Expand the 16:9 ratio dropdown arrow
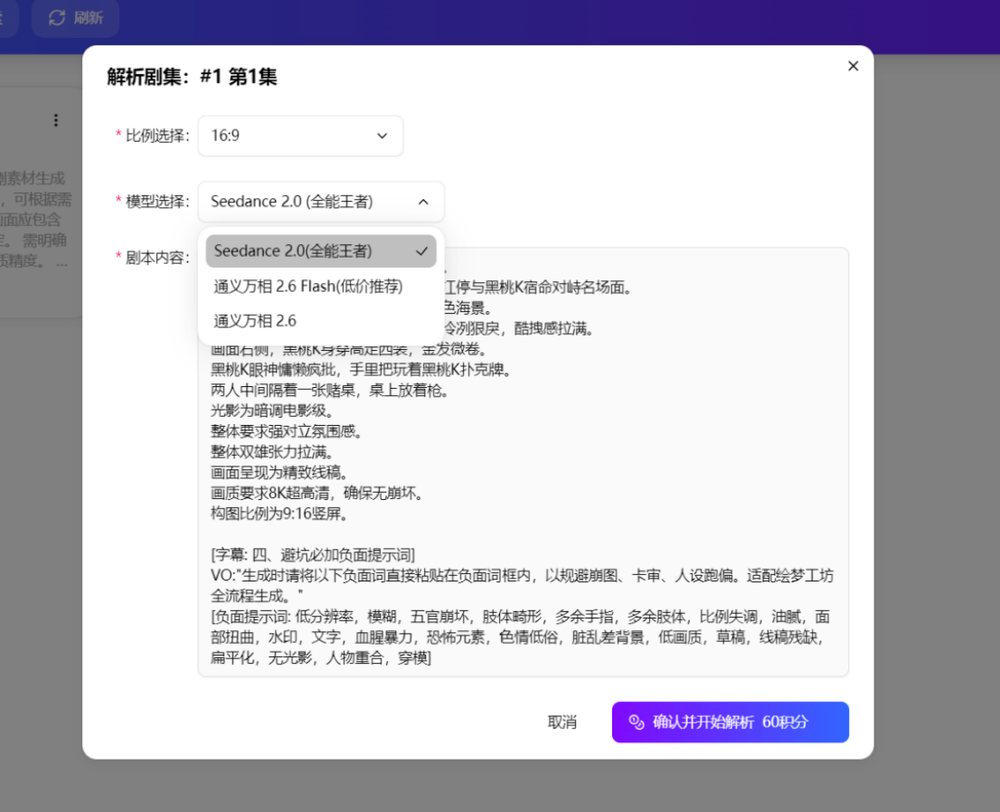Viewport: 1000px width, 812px height. pyautogui.click(x=382, y=136)
